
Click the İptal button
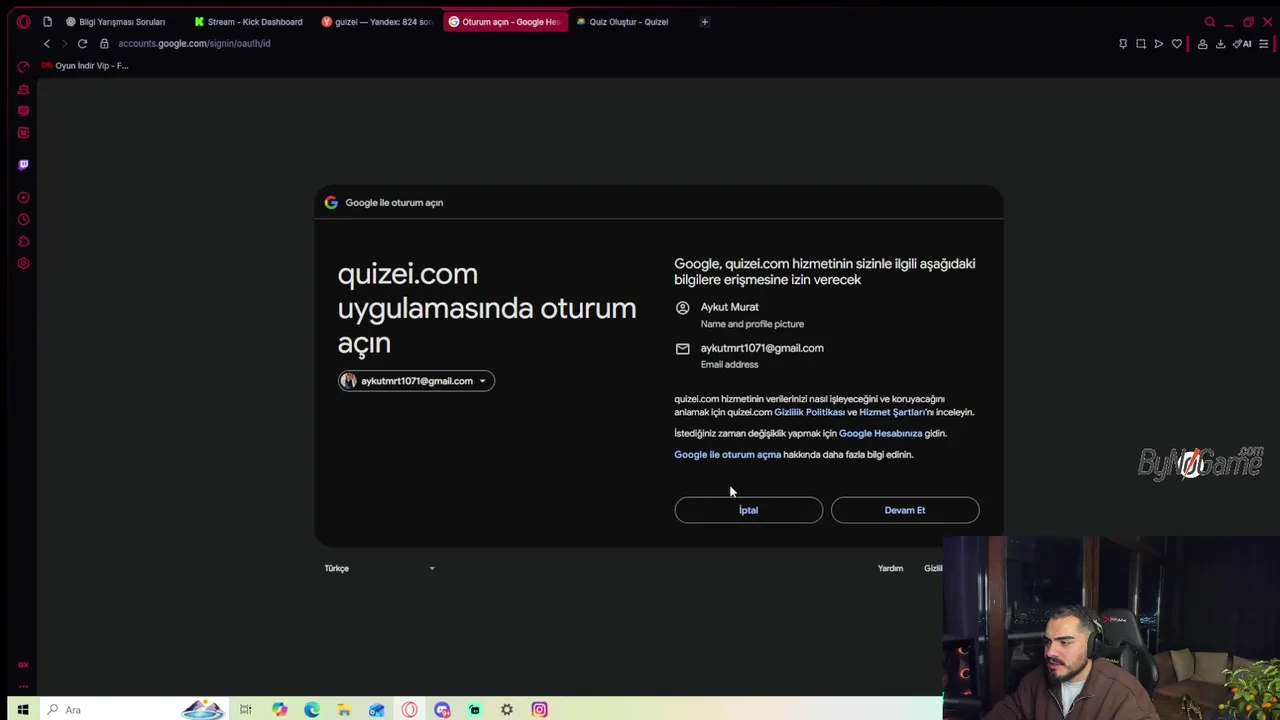(748, 510)
